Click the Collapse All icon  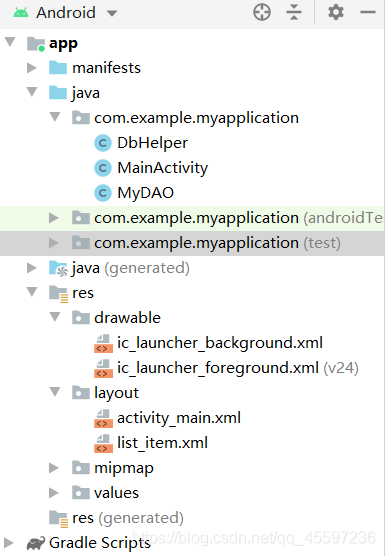pyautogui.click(x=294, y=12)
